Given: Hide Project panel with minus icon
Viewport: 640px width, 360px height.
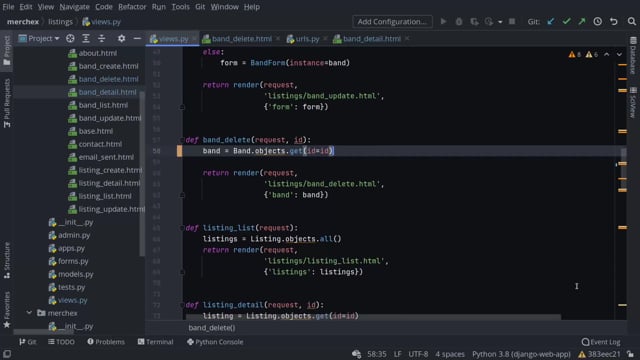Looking at the screenshot, I should tap(137, 38).
